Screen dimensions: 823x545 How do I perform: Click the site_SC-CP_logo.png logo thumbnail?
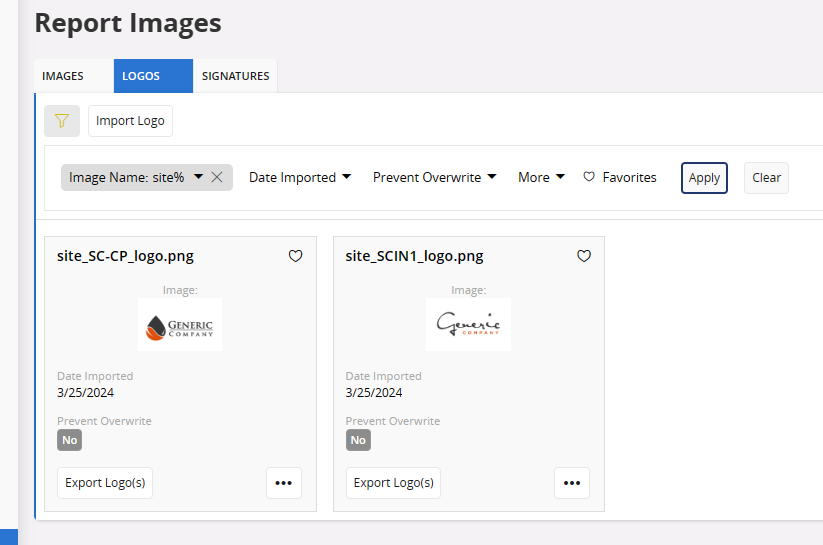coord(181,324)
